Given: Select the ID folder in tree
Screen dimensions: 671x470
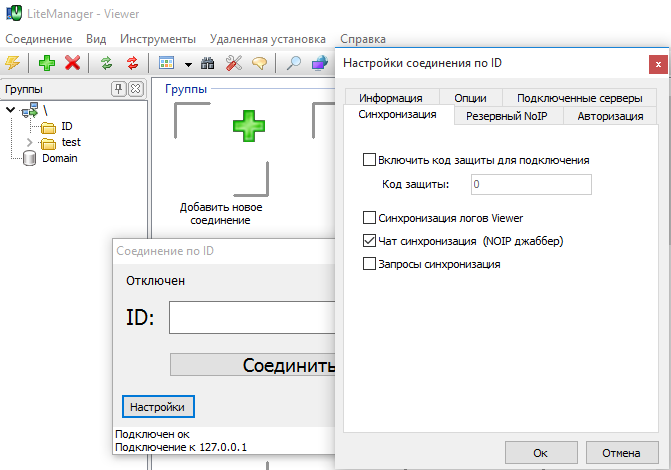Looking at the screenshot, I should (66, 126).
